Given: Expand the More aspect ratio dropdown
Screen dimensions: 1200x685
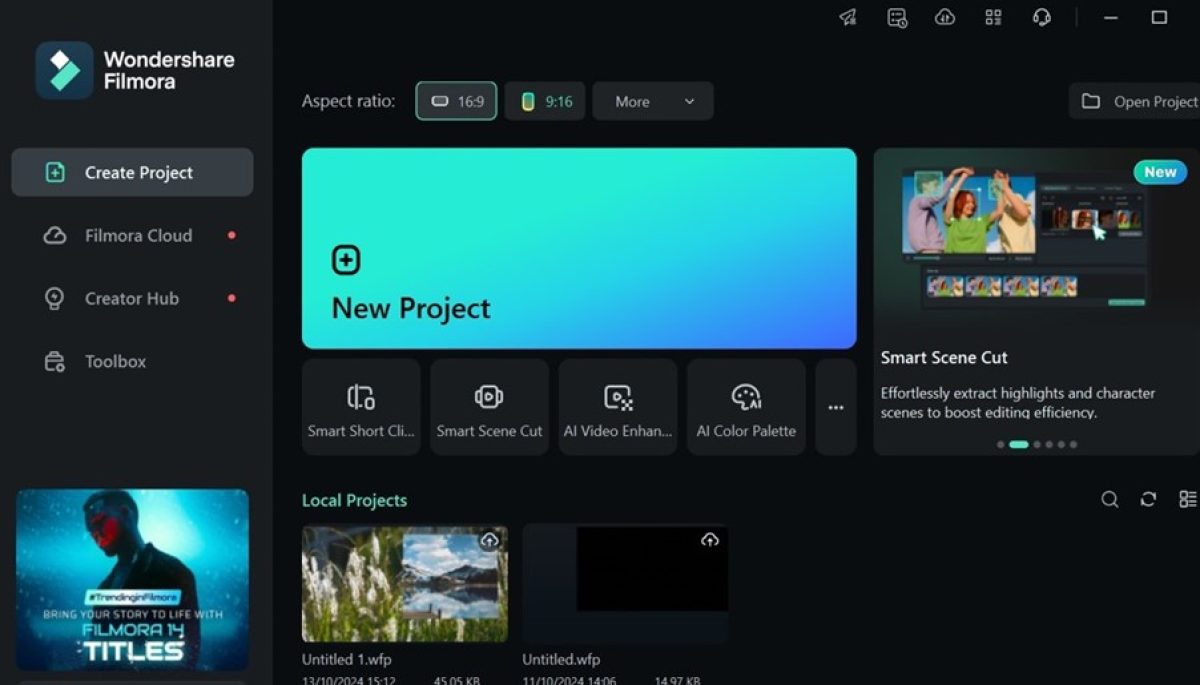Looking at the screenshot, I should click(x=653, y=101).
